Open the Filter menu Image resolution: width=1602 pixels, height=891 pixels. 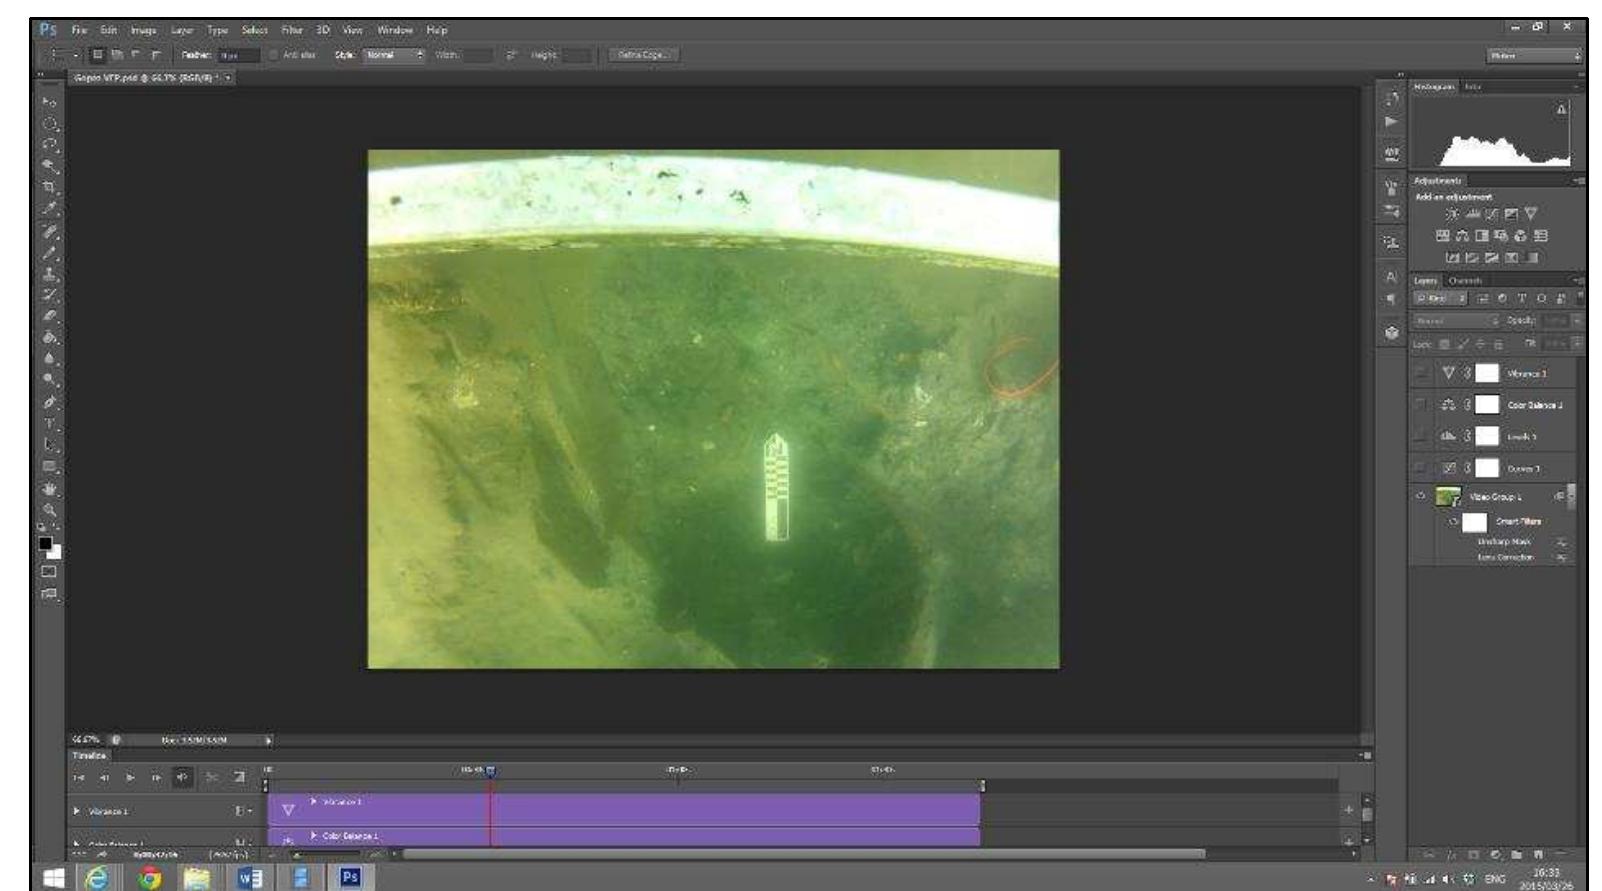[x=292, y=30]
